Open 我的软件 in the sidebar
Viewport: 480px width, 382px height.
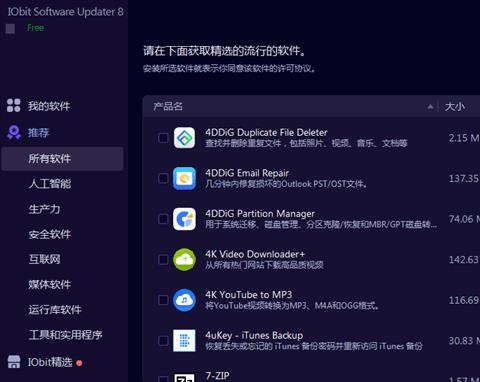(x=49, y=106)
